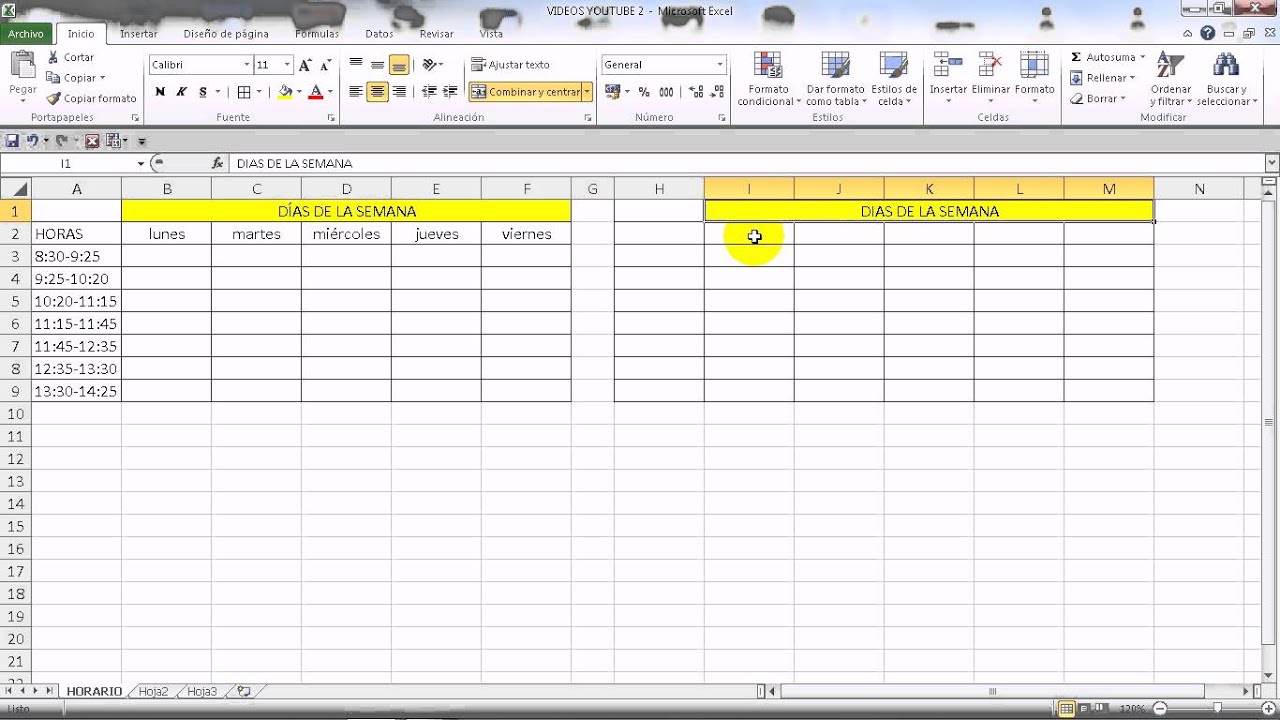Open the Hoja2 sheet tab

point(153,691)
